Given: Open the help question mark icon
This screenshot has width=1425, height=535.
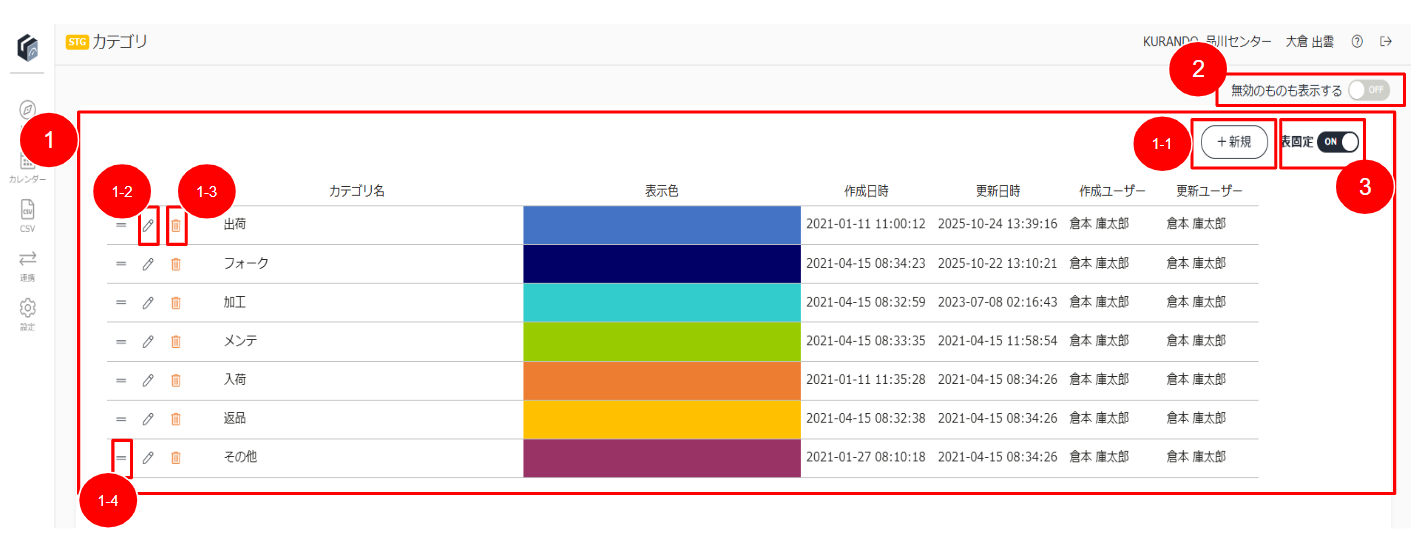Looking at the screenshot, I should coord(1357,42).
